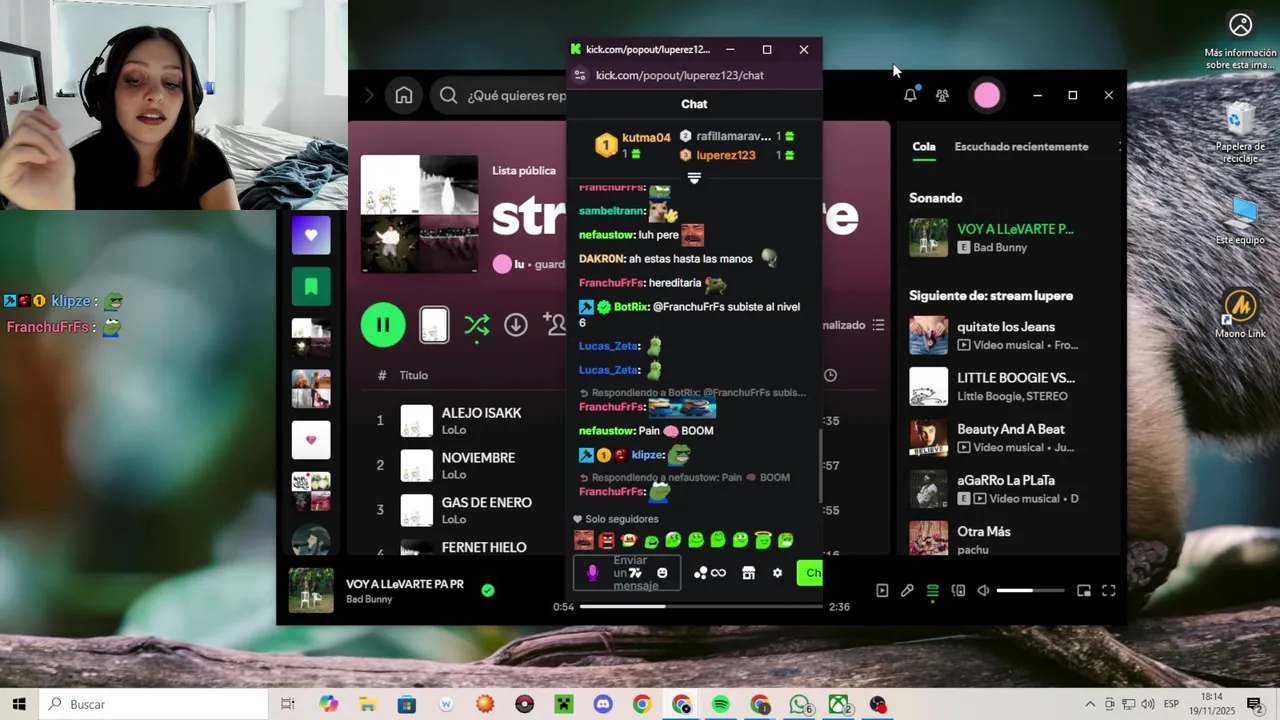Open Spotify from the taskbar
This screenshot has height=720, width=1280.
click(x=721, y=704)
